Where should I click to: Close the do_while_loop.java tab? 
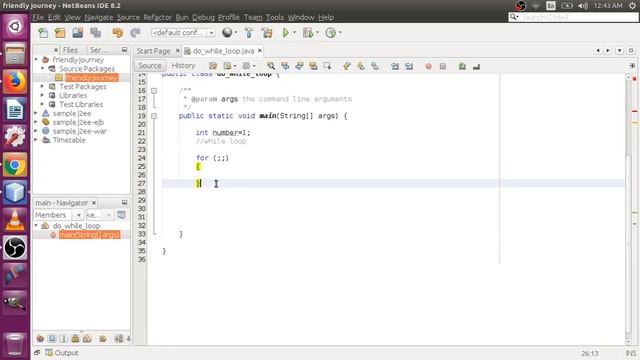point(260,51)
